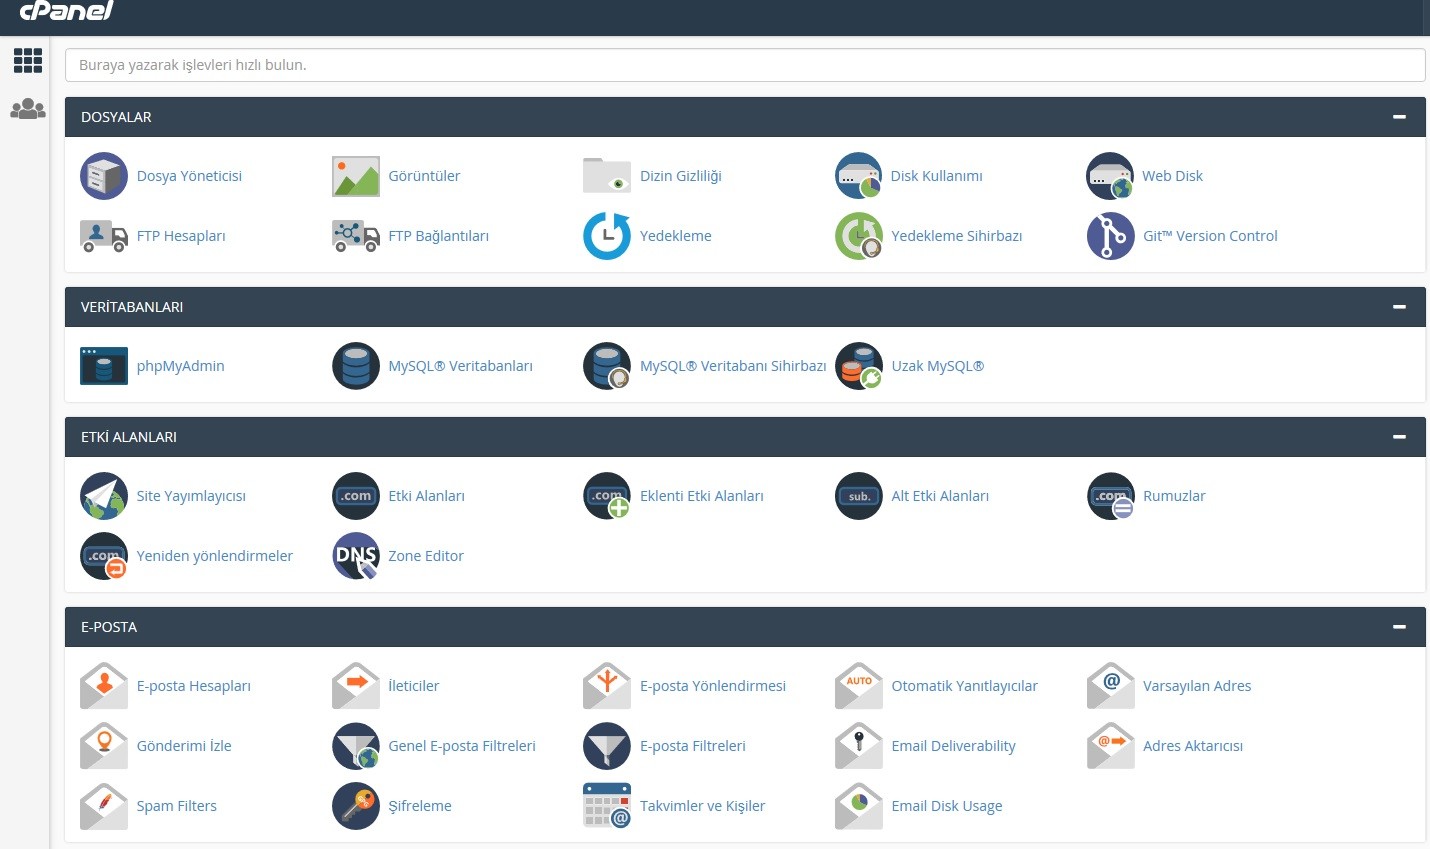Open the Eklenti Etki Alanları icon
Viewport: 1430px width, 849px height.
pyautogui.click(x=607, y=496)
